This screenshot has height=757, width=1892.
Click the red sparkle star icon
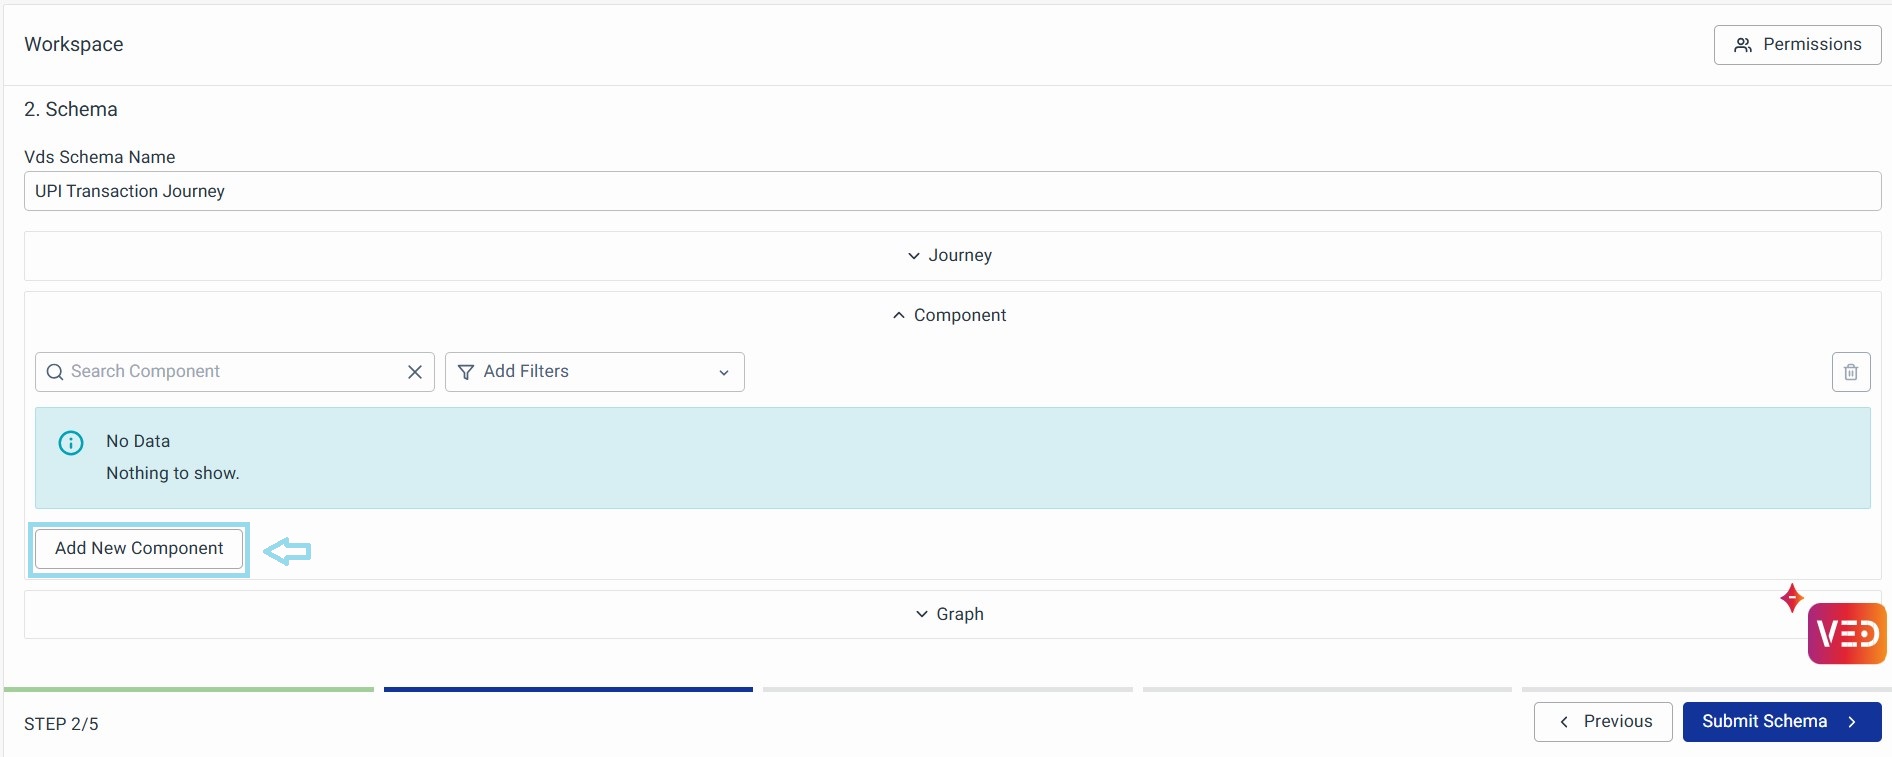tap(1791, 598)
